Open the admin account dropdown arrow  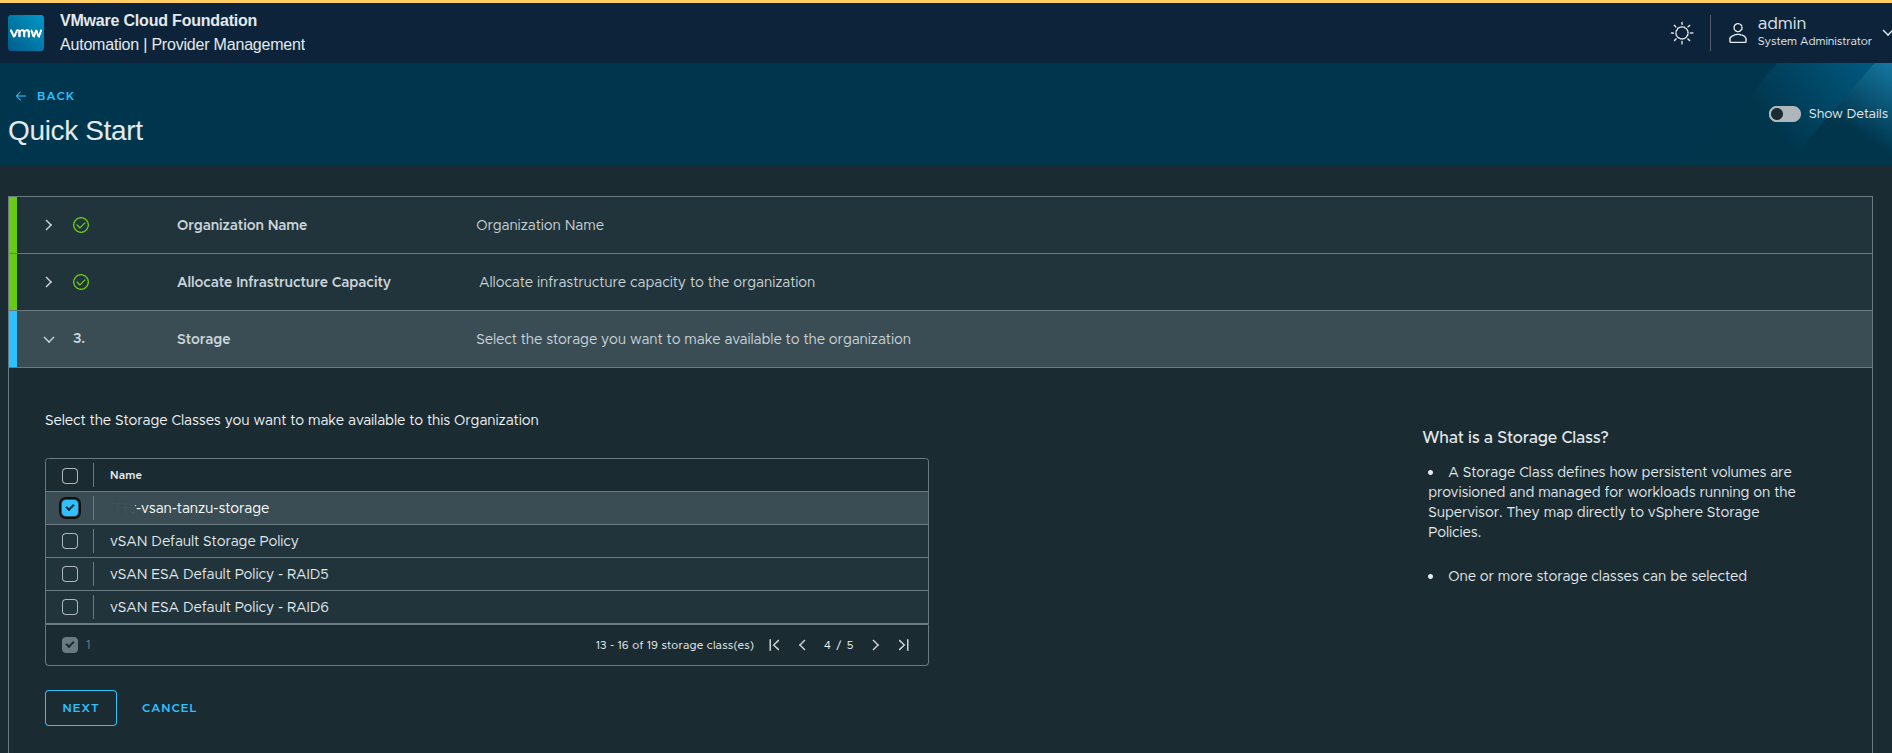pyautogui.click(x=1886, y=33)
